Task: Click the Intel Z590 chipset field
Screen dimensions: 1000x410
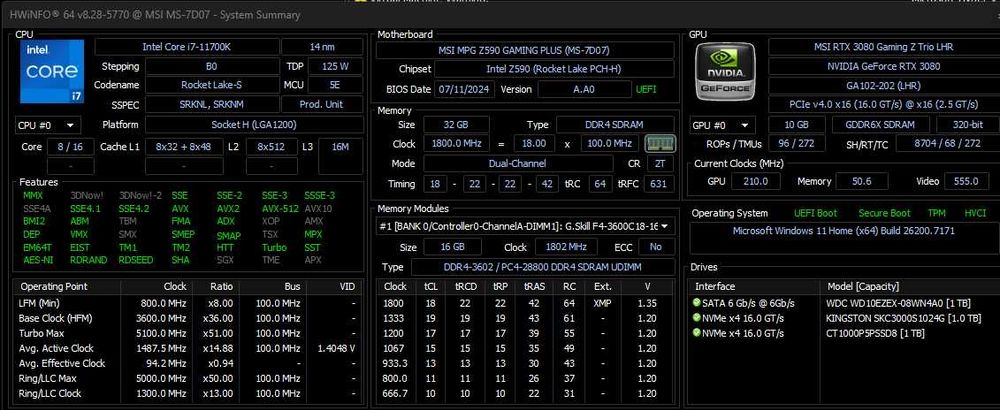Action: click(554, 69)
